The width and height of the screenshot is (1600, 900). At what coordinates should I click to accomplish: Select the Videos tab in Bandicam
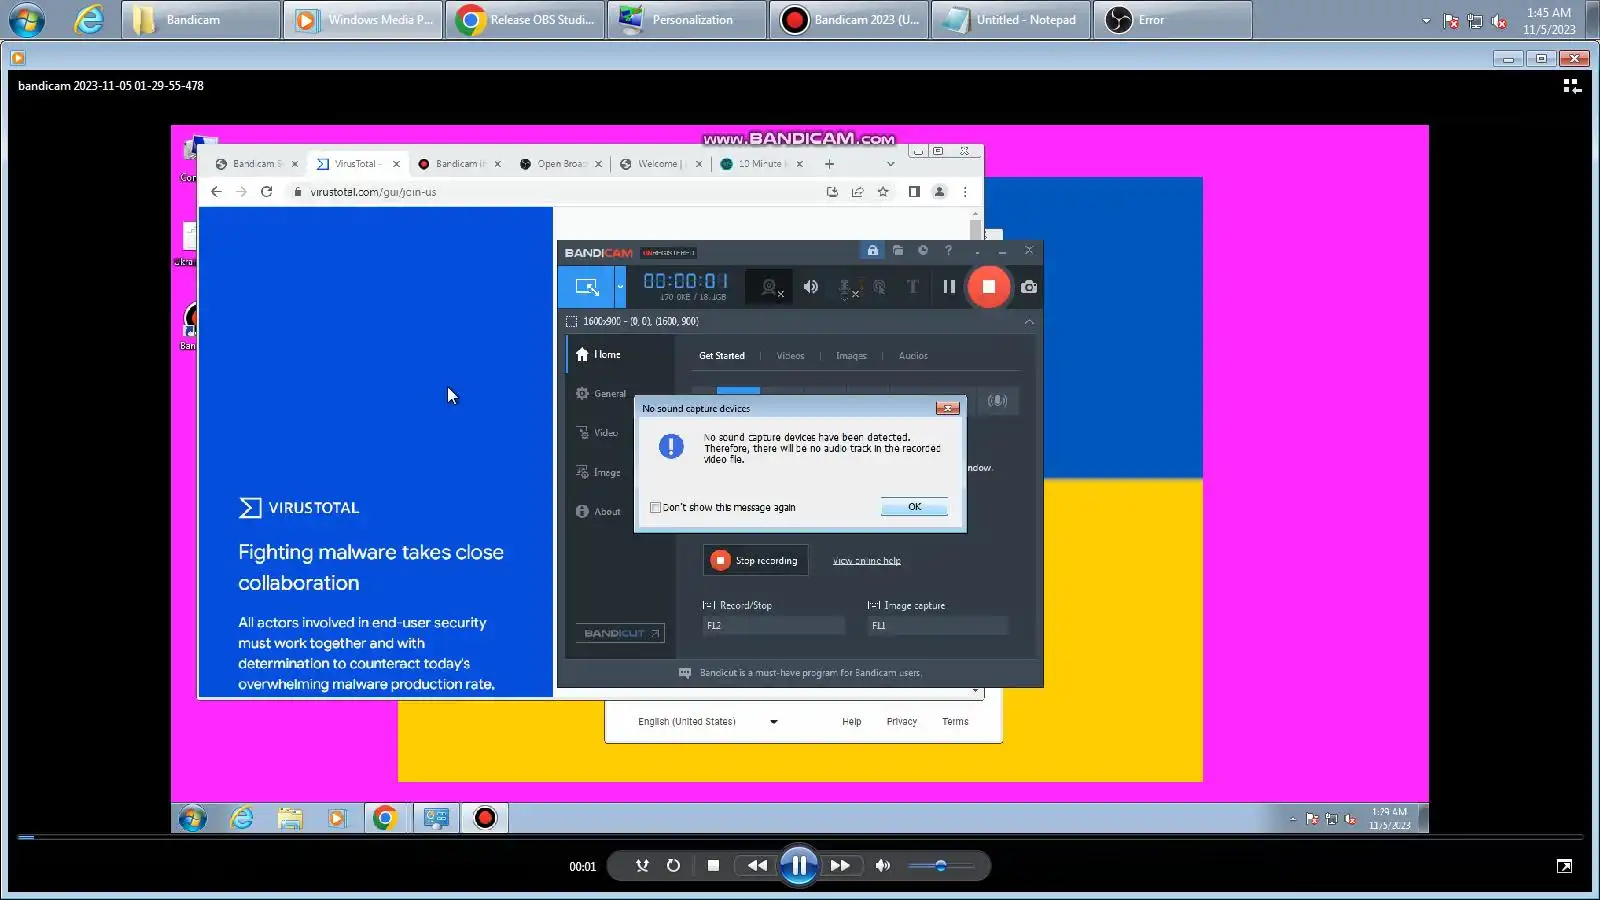(x=790, y=356)
